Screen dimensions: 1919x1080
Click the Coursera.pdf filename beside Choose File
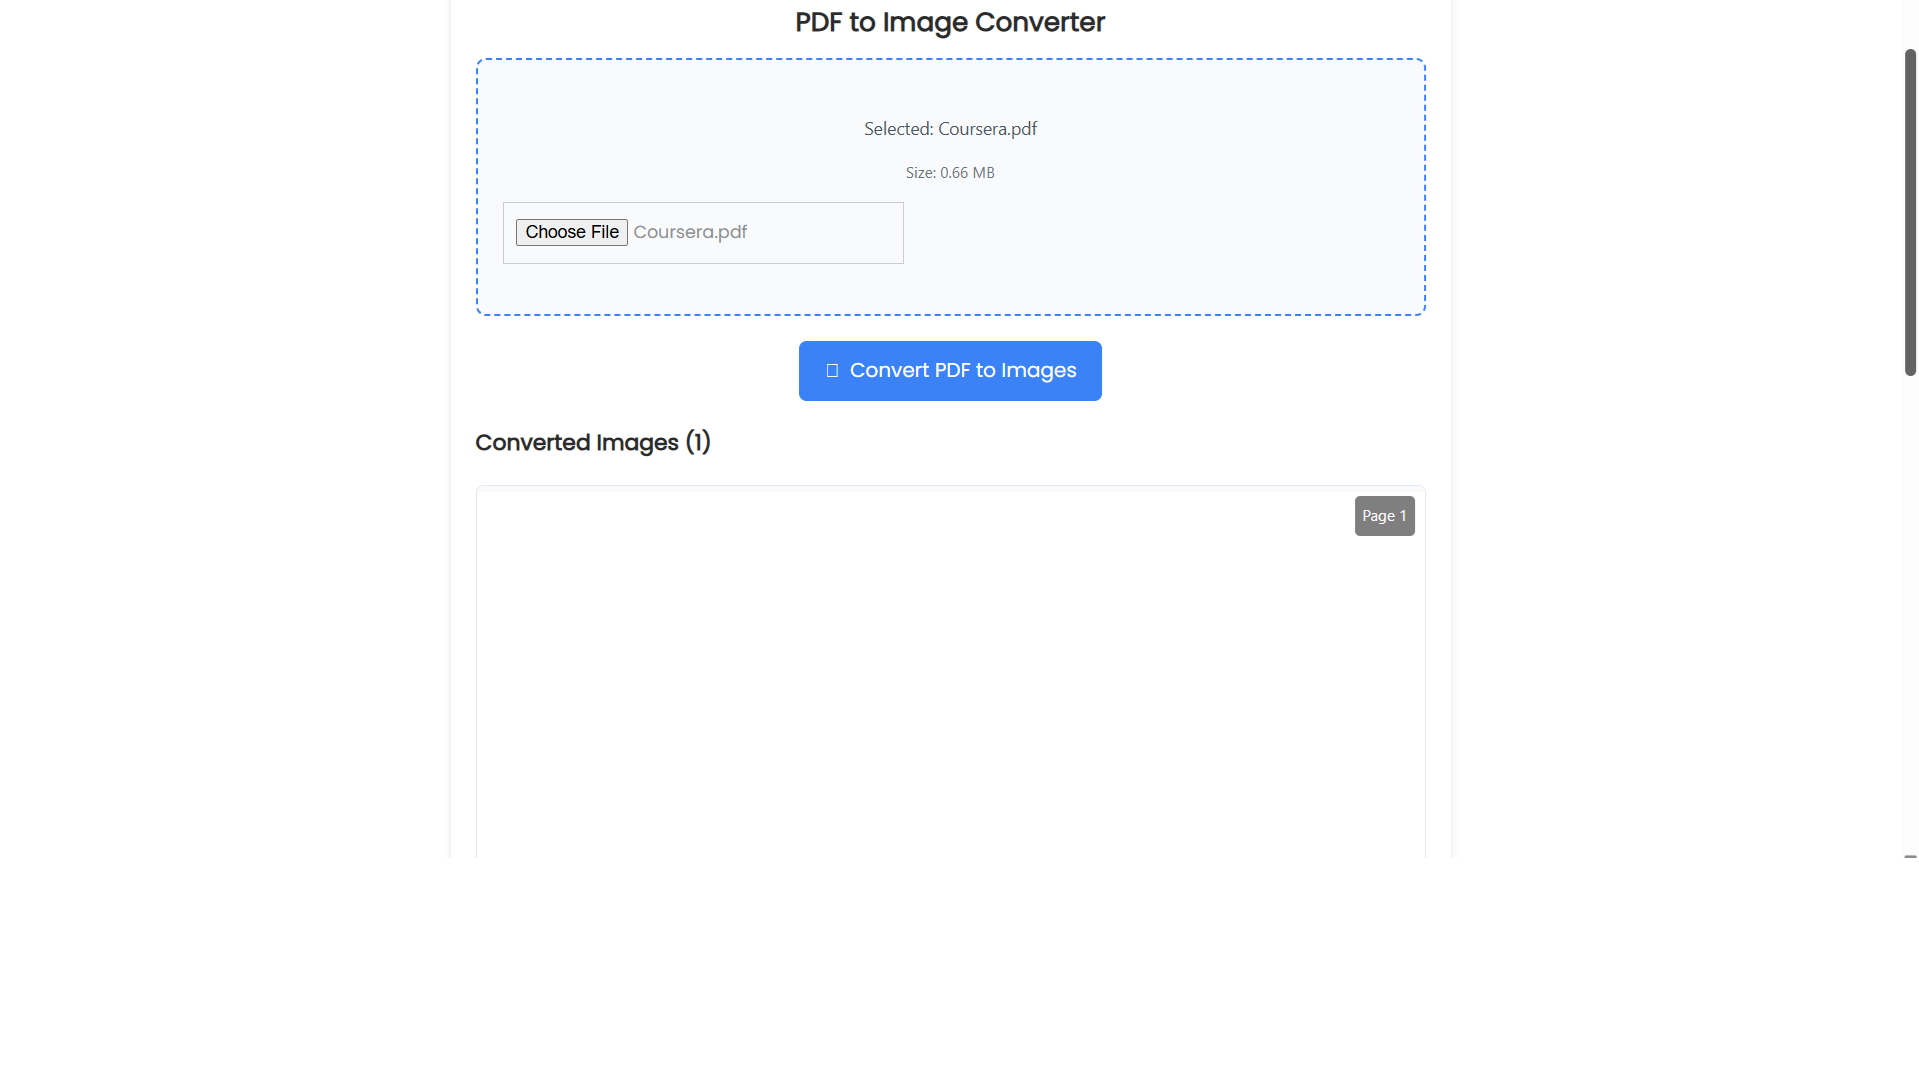pyautogui.click(x=690, y=232)
